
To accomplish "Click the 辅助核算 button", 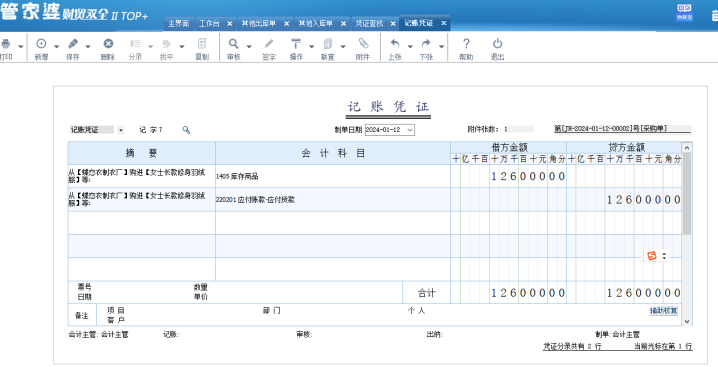I will [664, 311].
